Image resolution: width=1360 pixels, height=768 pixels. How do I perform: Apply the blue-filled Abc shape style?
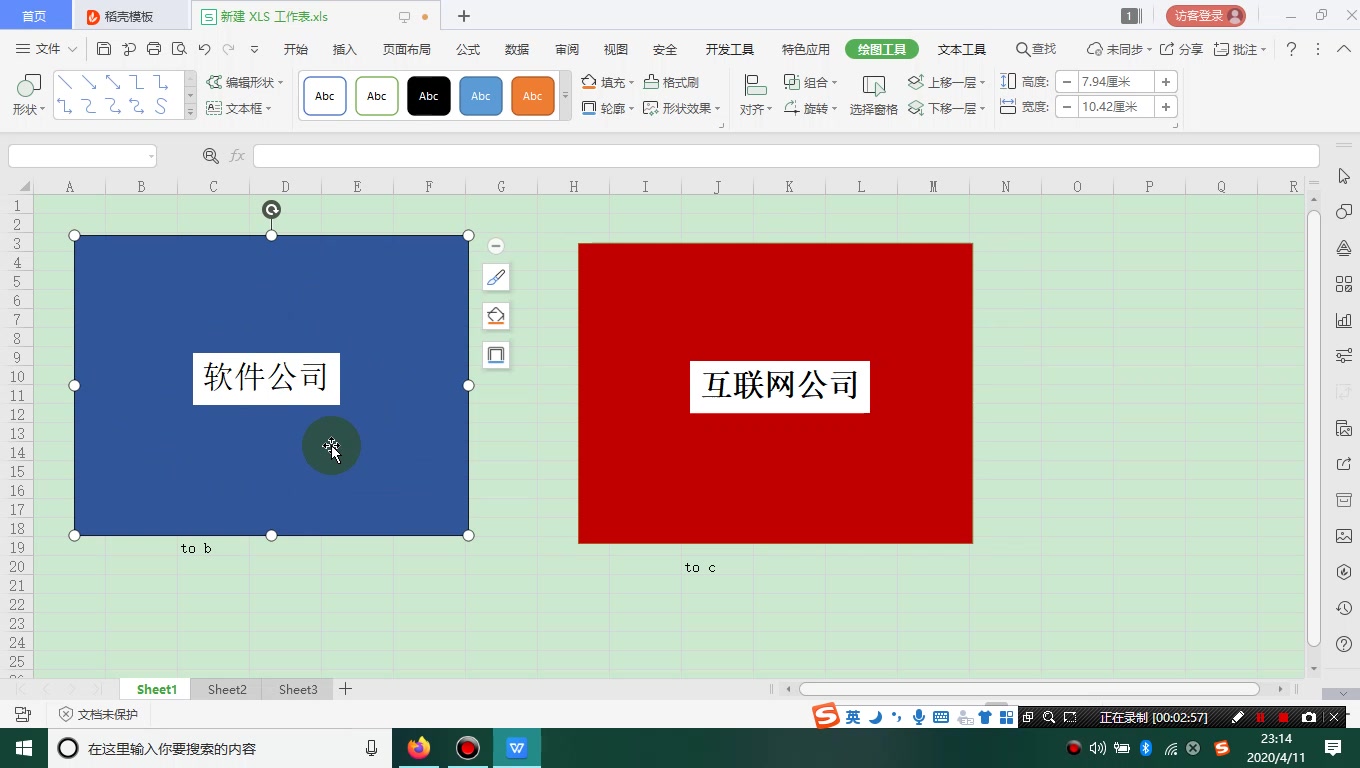coord(481,96)
